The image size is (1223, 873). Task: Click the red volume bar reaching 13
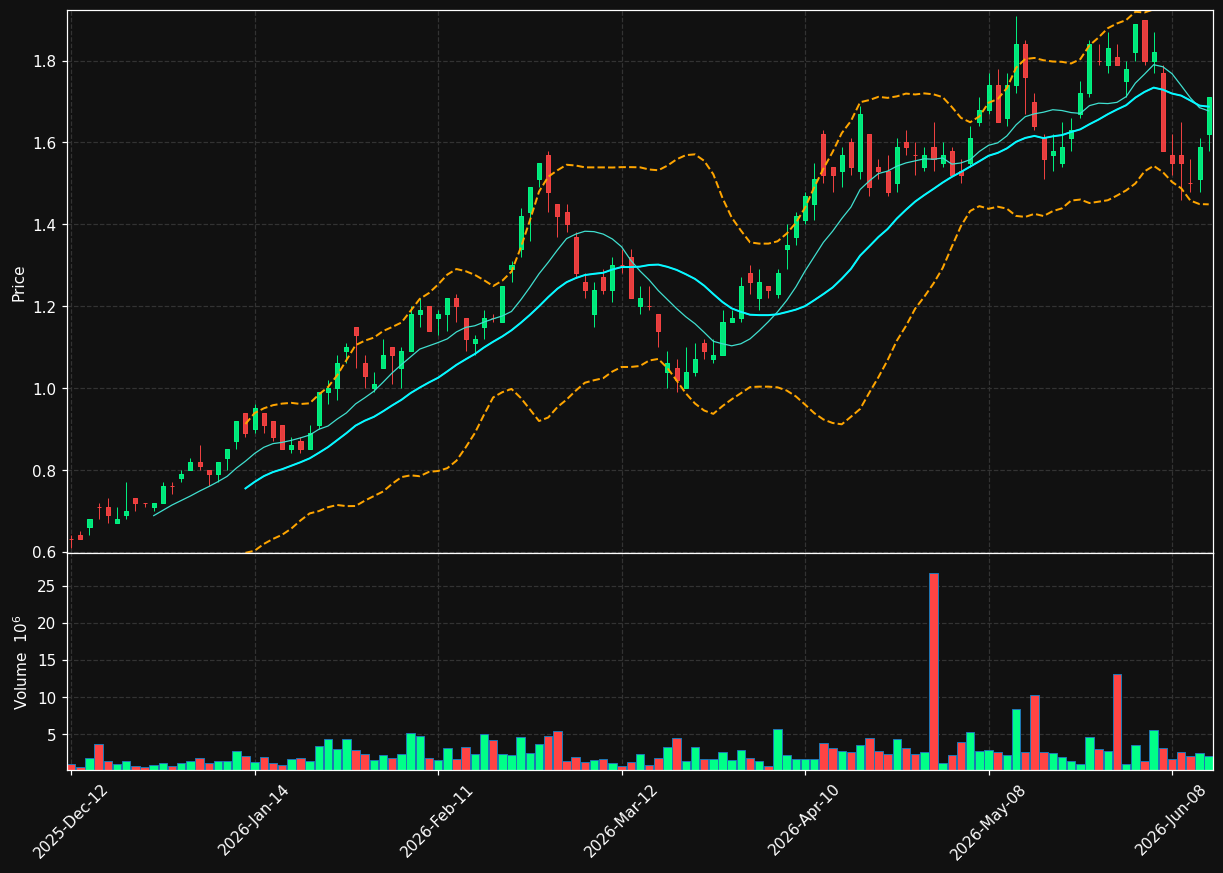coord(1117,722)
